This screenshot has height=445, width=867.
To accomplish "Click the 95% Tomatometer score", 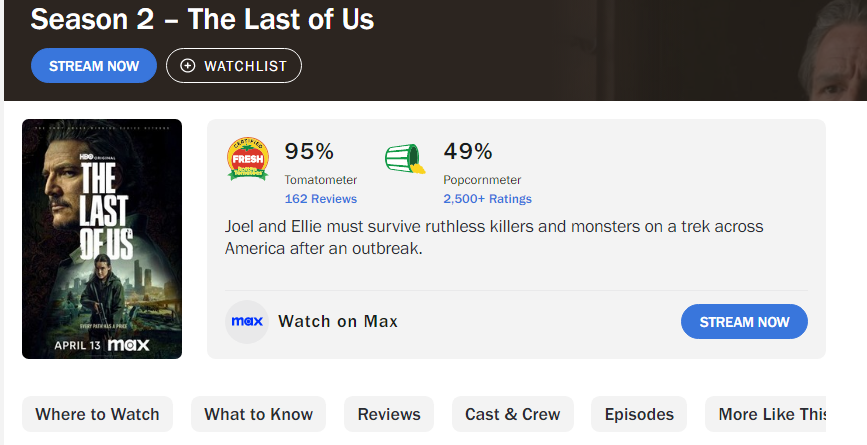I will click(x=309, y=152).
